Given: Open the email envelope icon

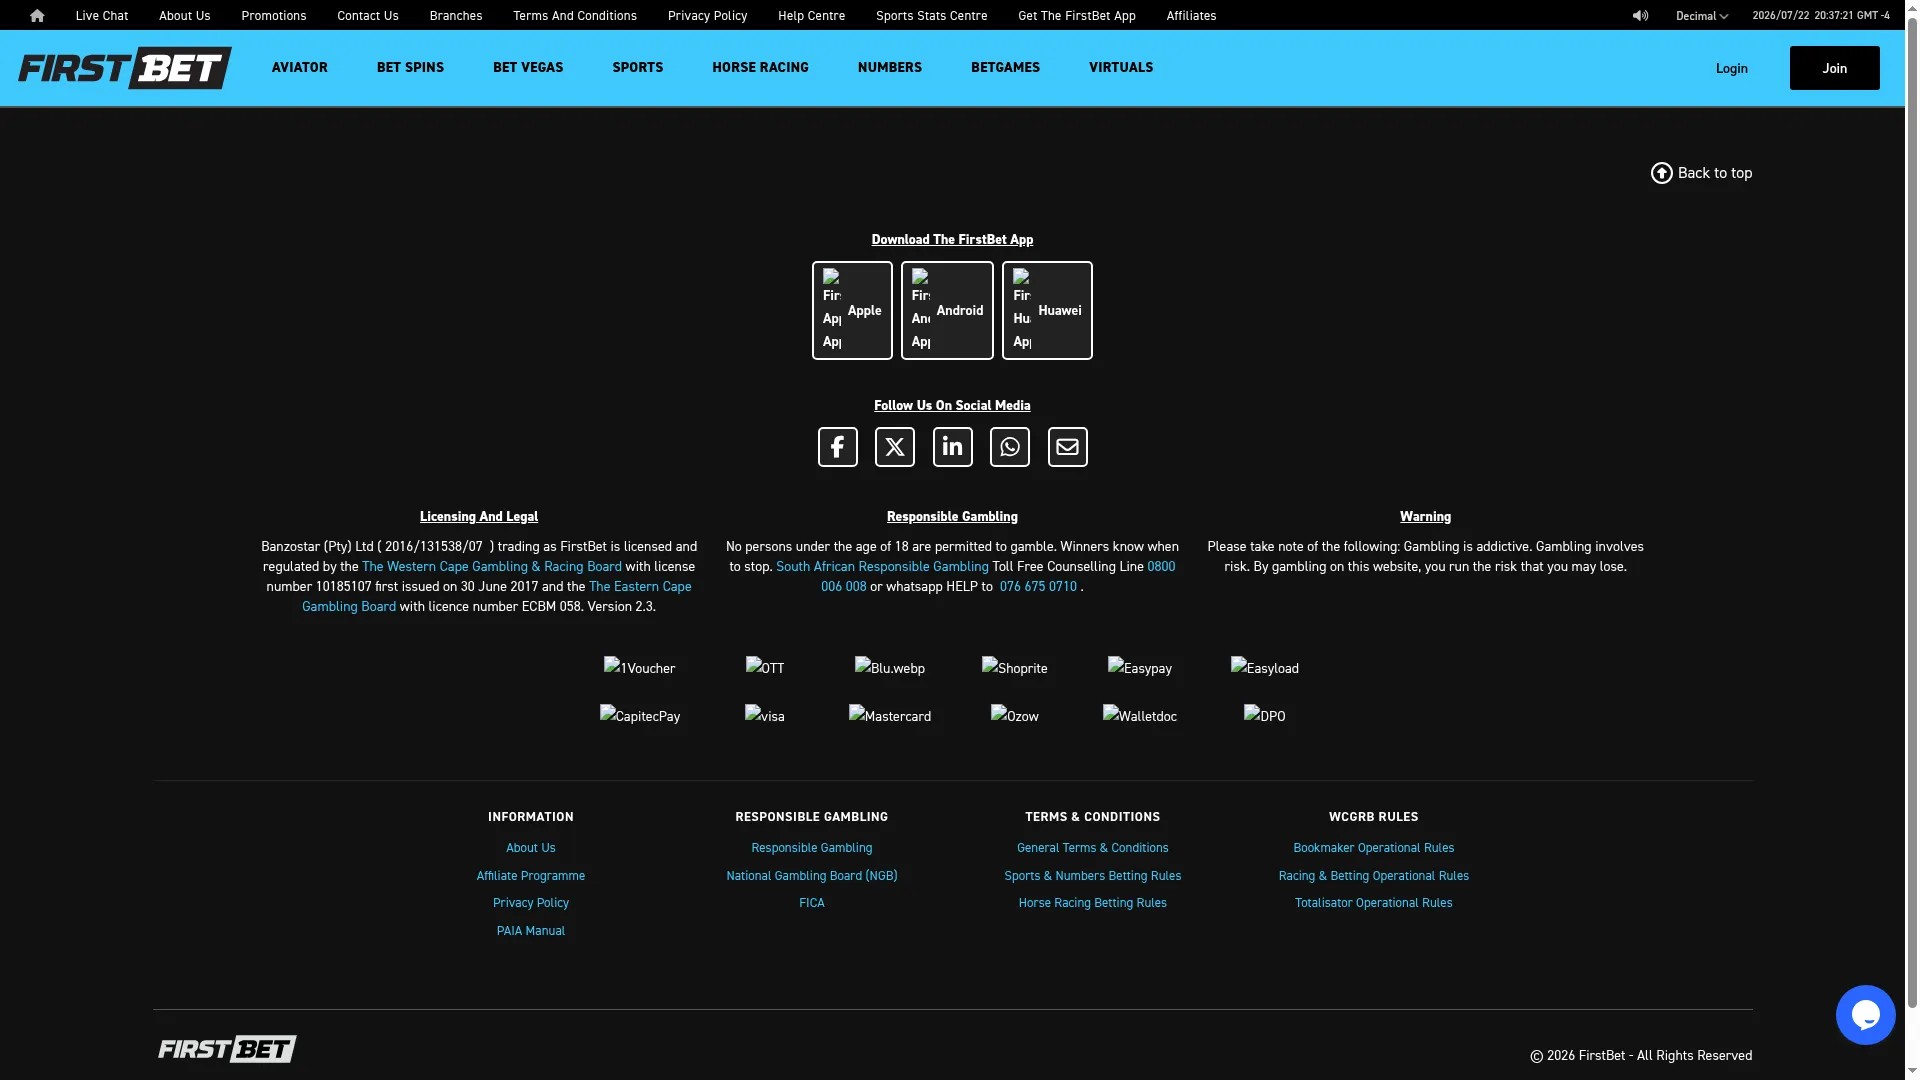Looking at the screenshot, I should [x=1068, y=447].
